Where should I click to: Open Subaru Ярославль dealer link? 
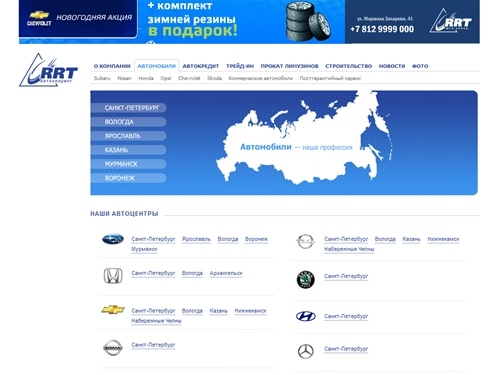[196, 239]
